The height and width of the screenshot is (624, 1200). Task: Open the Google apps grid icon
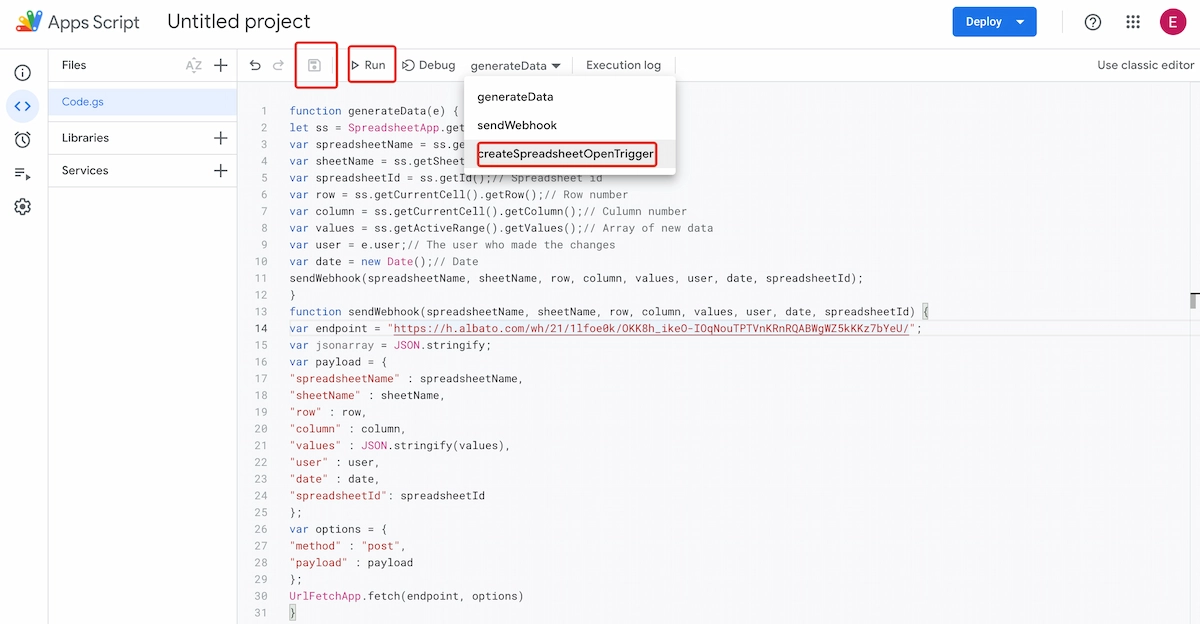click(x=1133, y=22)
